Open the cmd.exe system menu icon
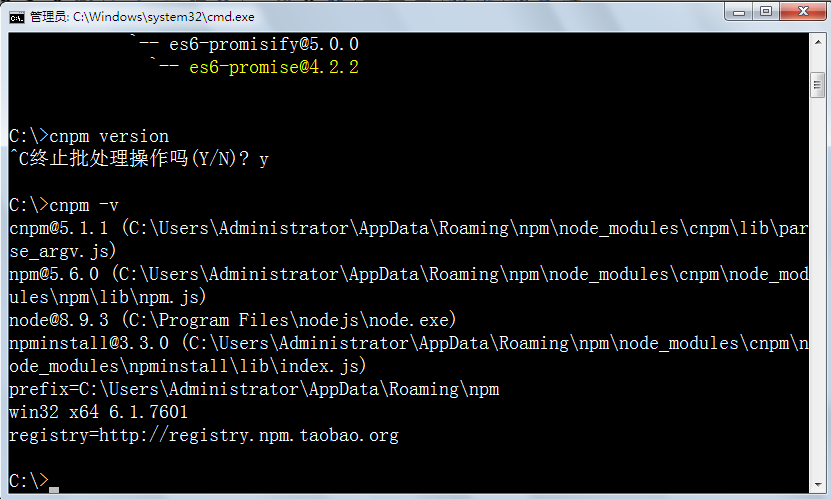The height and width of the screenshot is (499, 831). [x=16, y=15]
